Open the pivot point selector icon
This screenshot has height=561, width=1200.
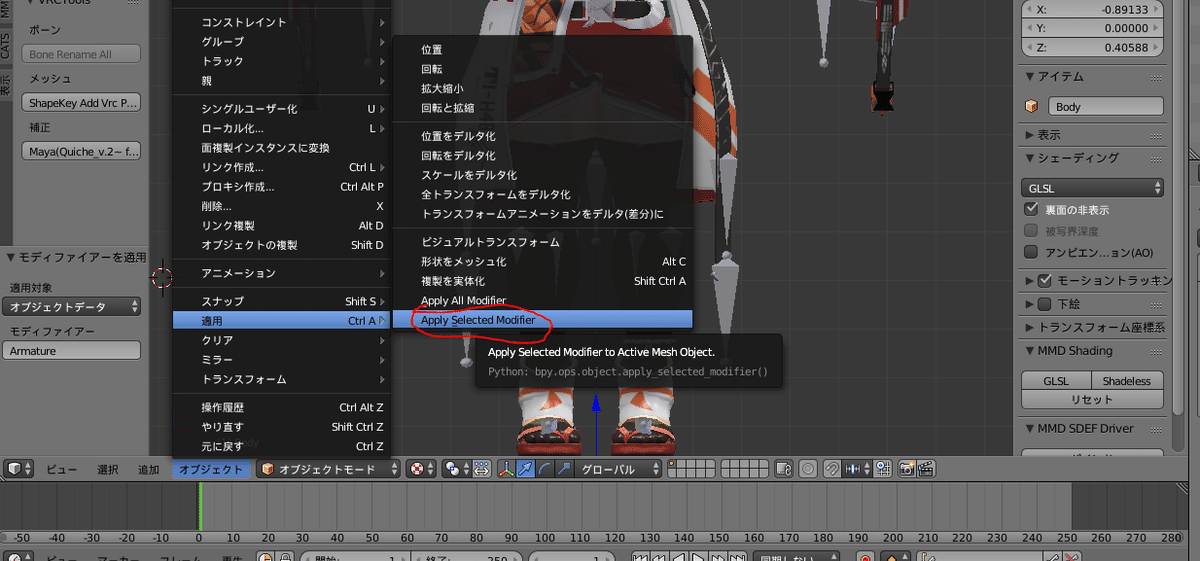[x=457, y=469]
